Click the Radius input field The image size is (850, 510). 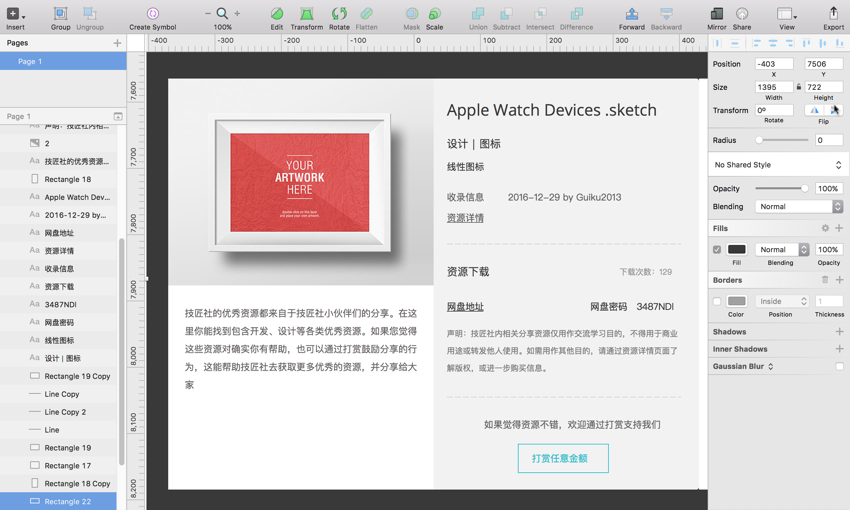click(828, 140)
